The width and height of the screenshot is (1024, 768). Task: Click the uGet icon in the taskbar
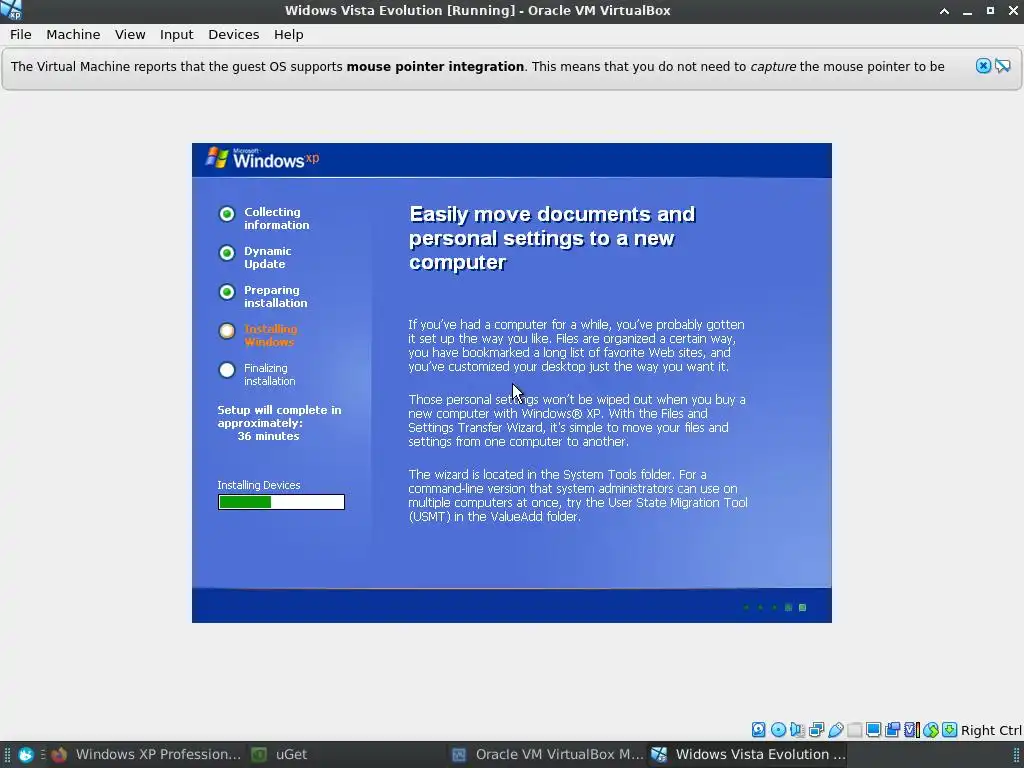click(259, 754)
